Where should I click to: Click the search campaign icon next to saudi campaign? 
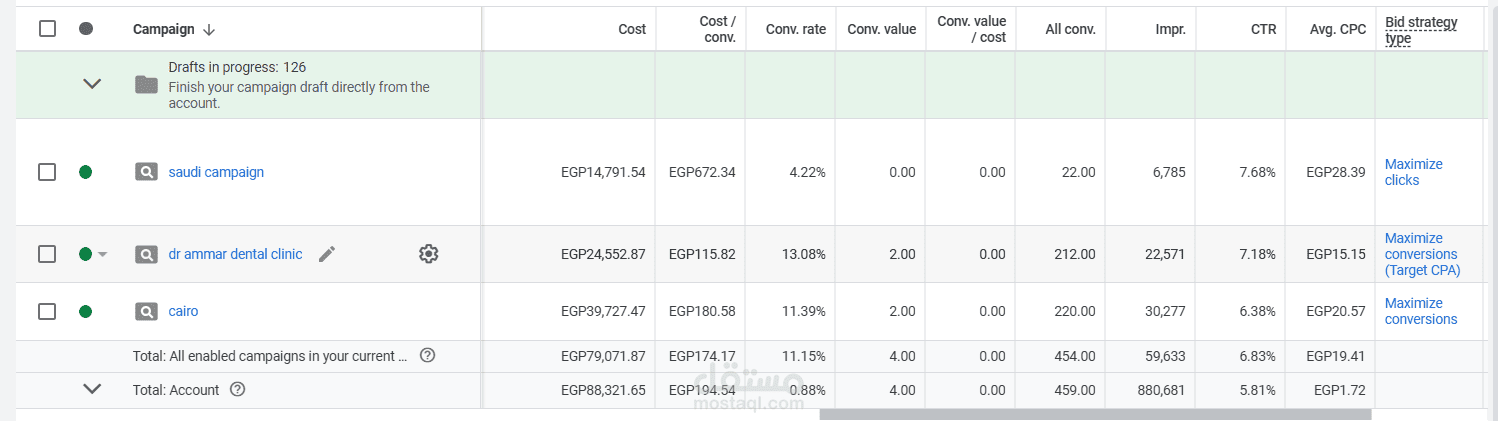pyautogui.click(x=147, y=172)
